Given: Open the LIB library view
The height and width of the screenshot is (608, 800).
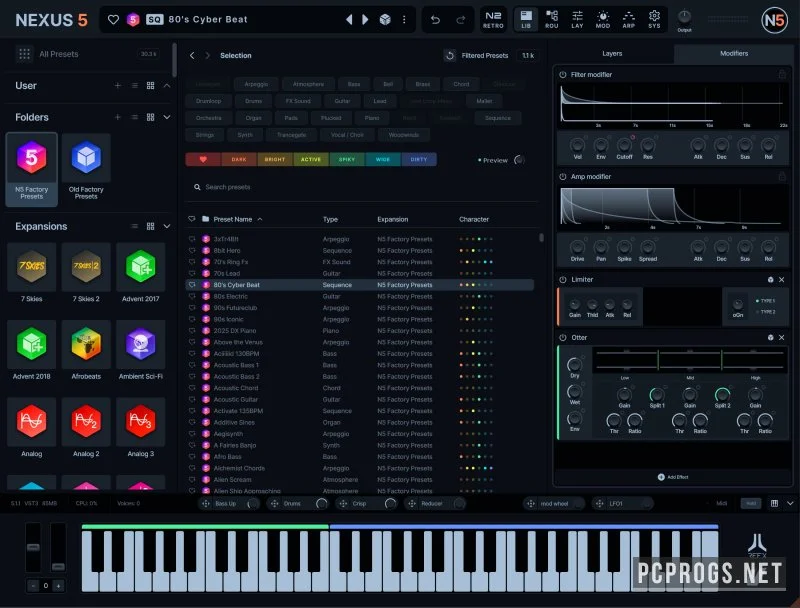Looking at the screenshot, I should [526, 19].
